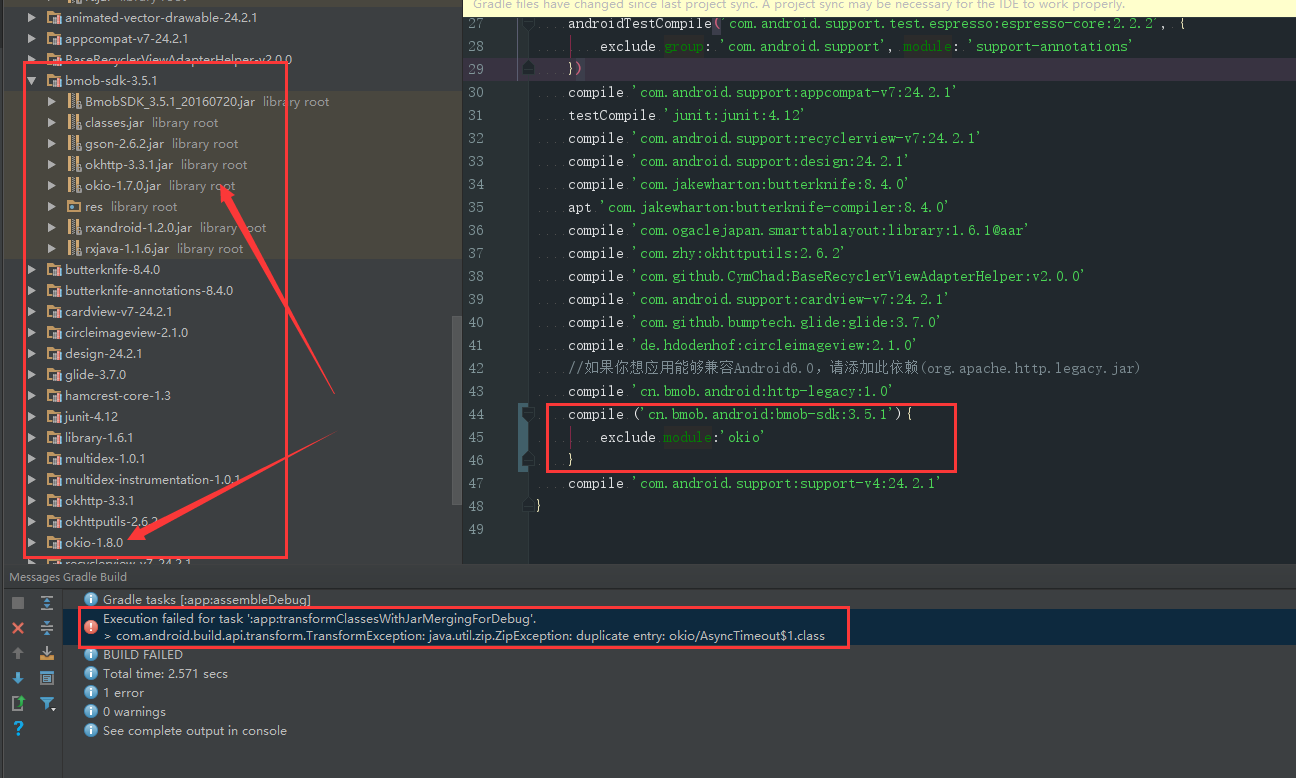Screen dimensions: 1296x778
Task: Click the 'See complete output in console' message
Action: (194, 731)
